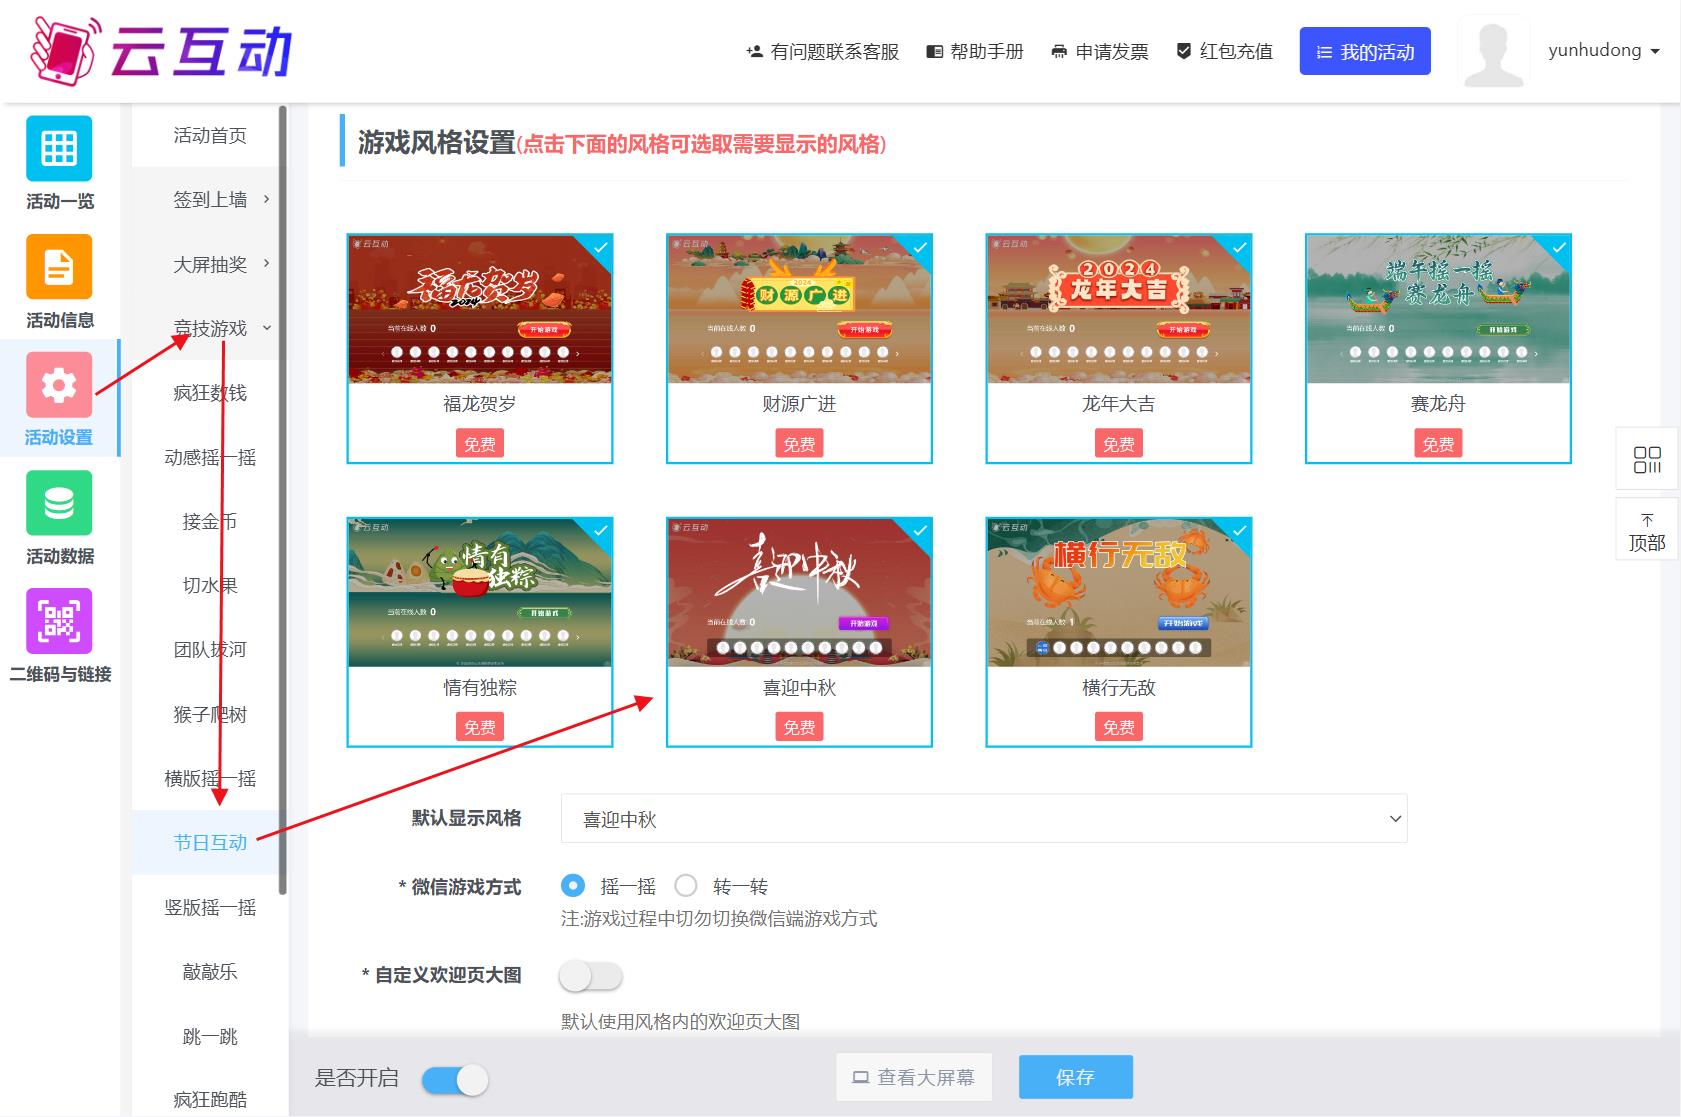Select the 财源广进 style thumbnail
Screen dimensions: 1681x1117
pos(799,309)
